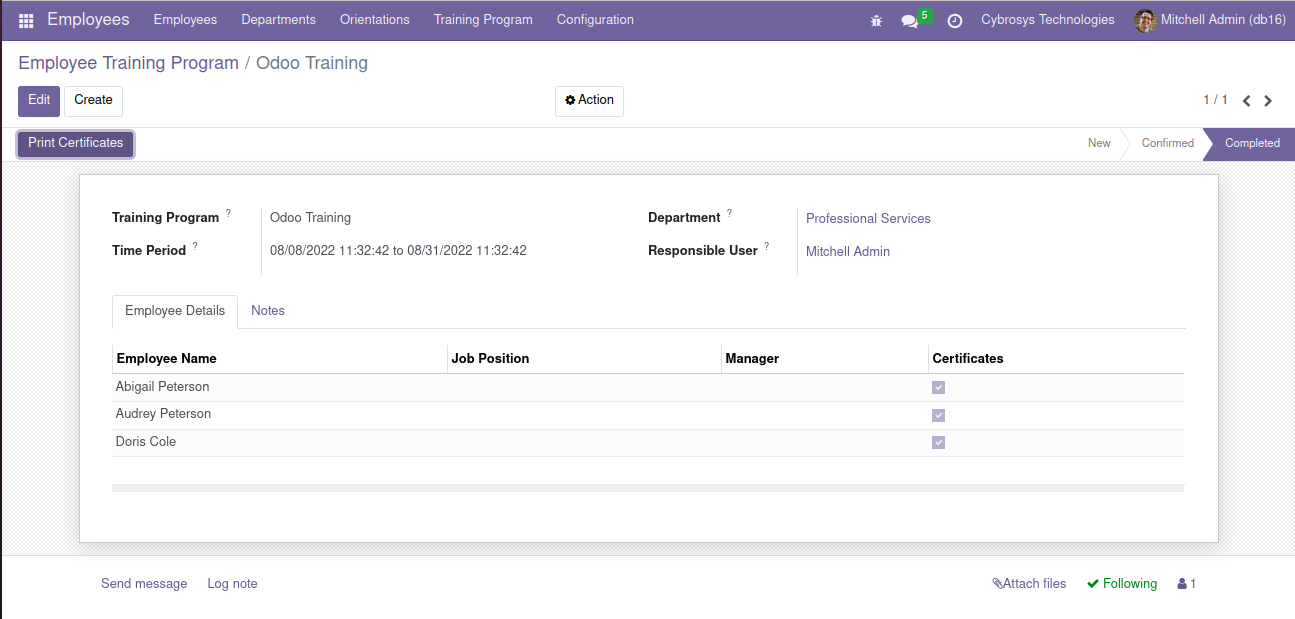Go to next record arrow

[1268, 101]
